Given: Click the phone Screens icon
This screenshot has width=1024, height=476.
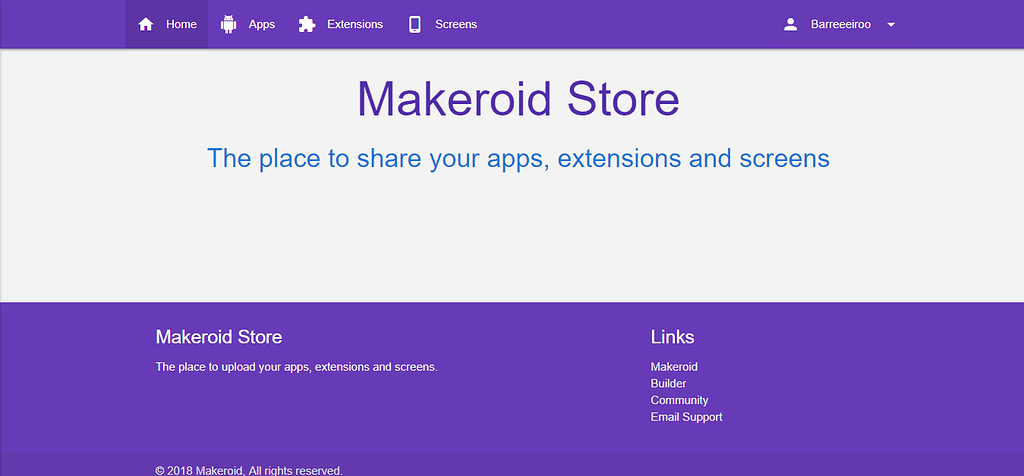Looking at the screenshot, I should pos(415,24).
